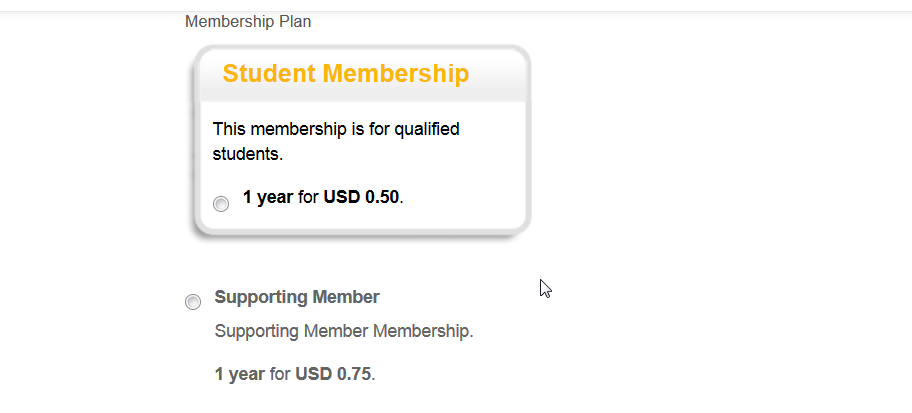The height and width of the screenshot is (413, 912).
Task: Click the 'Supporting Member Membership.' description
Action: [x=344, y=330]
